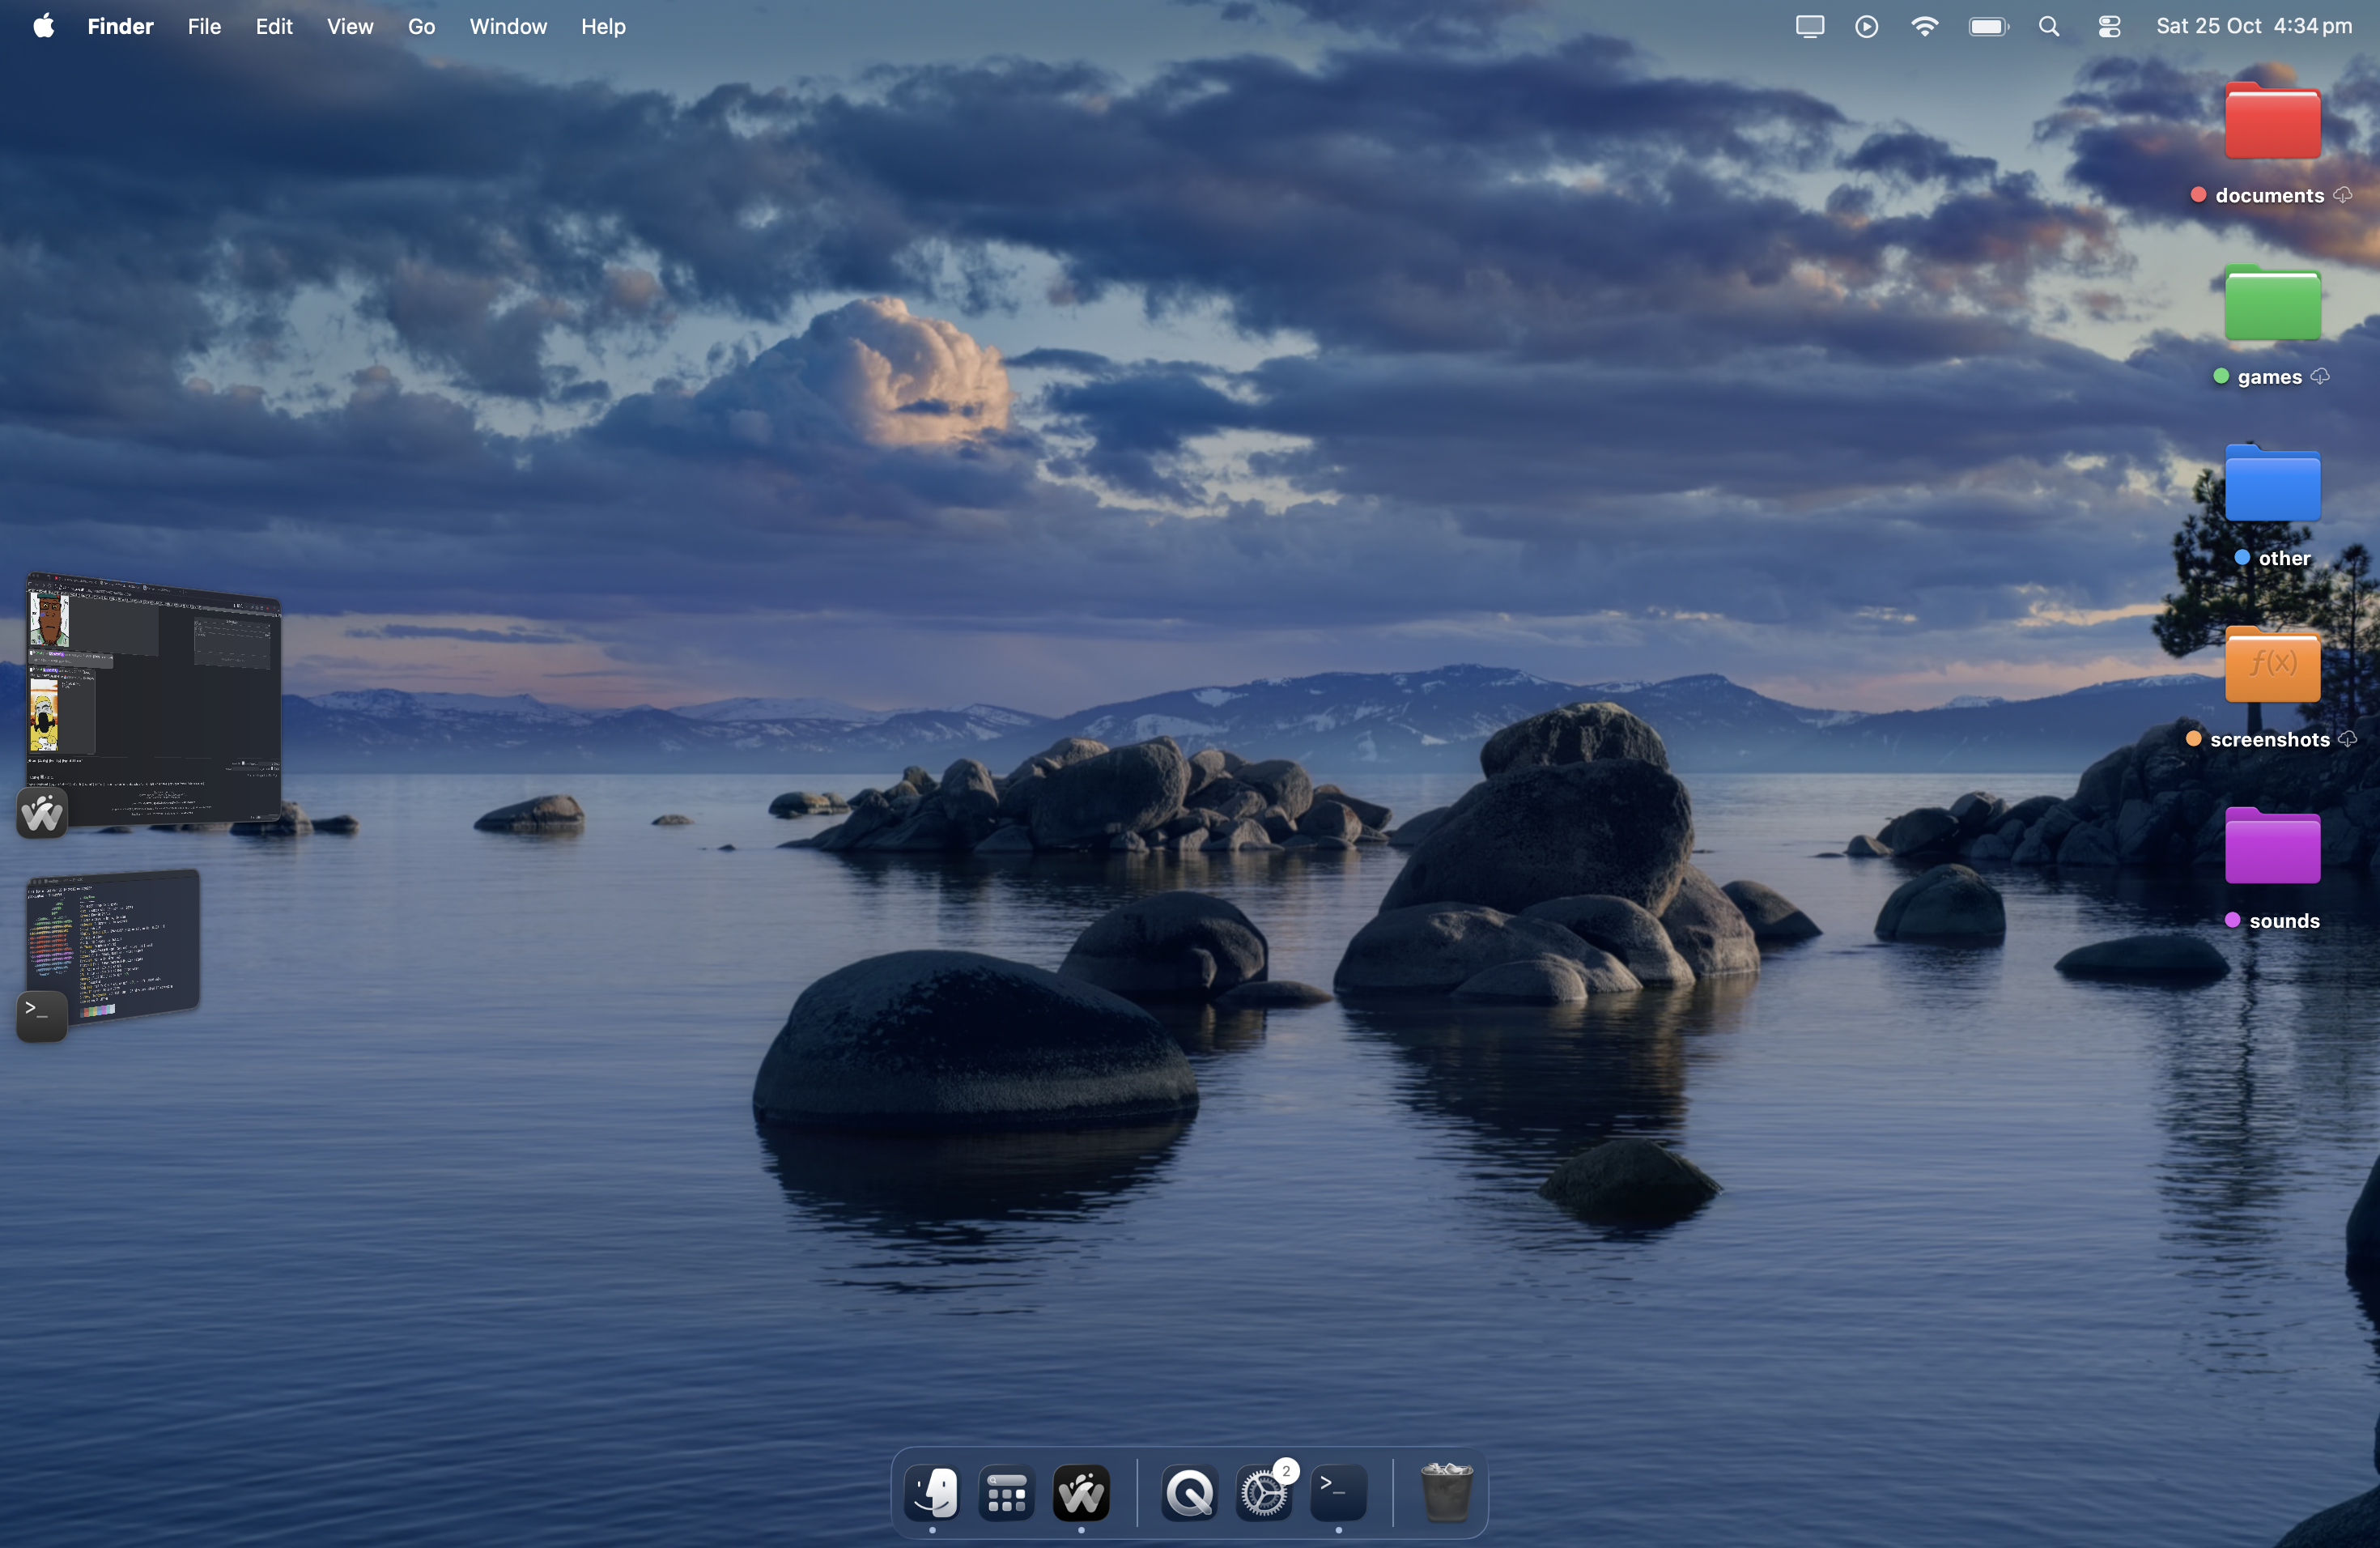Click the battery status icon

coord(1987,27)
